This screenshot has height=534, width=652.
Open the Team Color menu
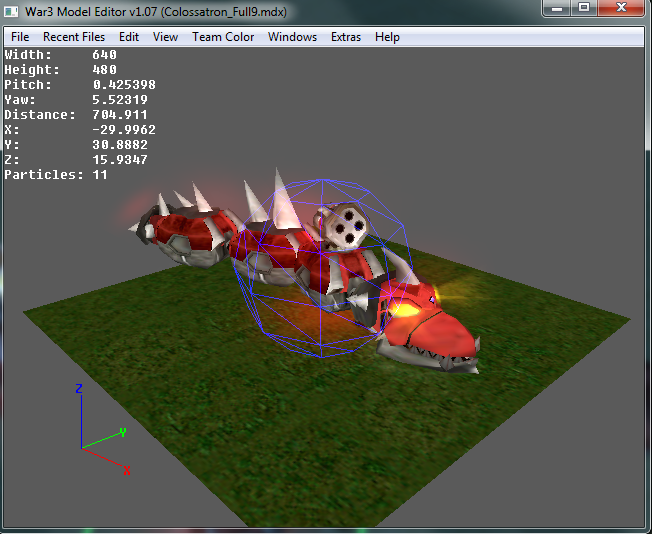click(x=223, y=37)
